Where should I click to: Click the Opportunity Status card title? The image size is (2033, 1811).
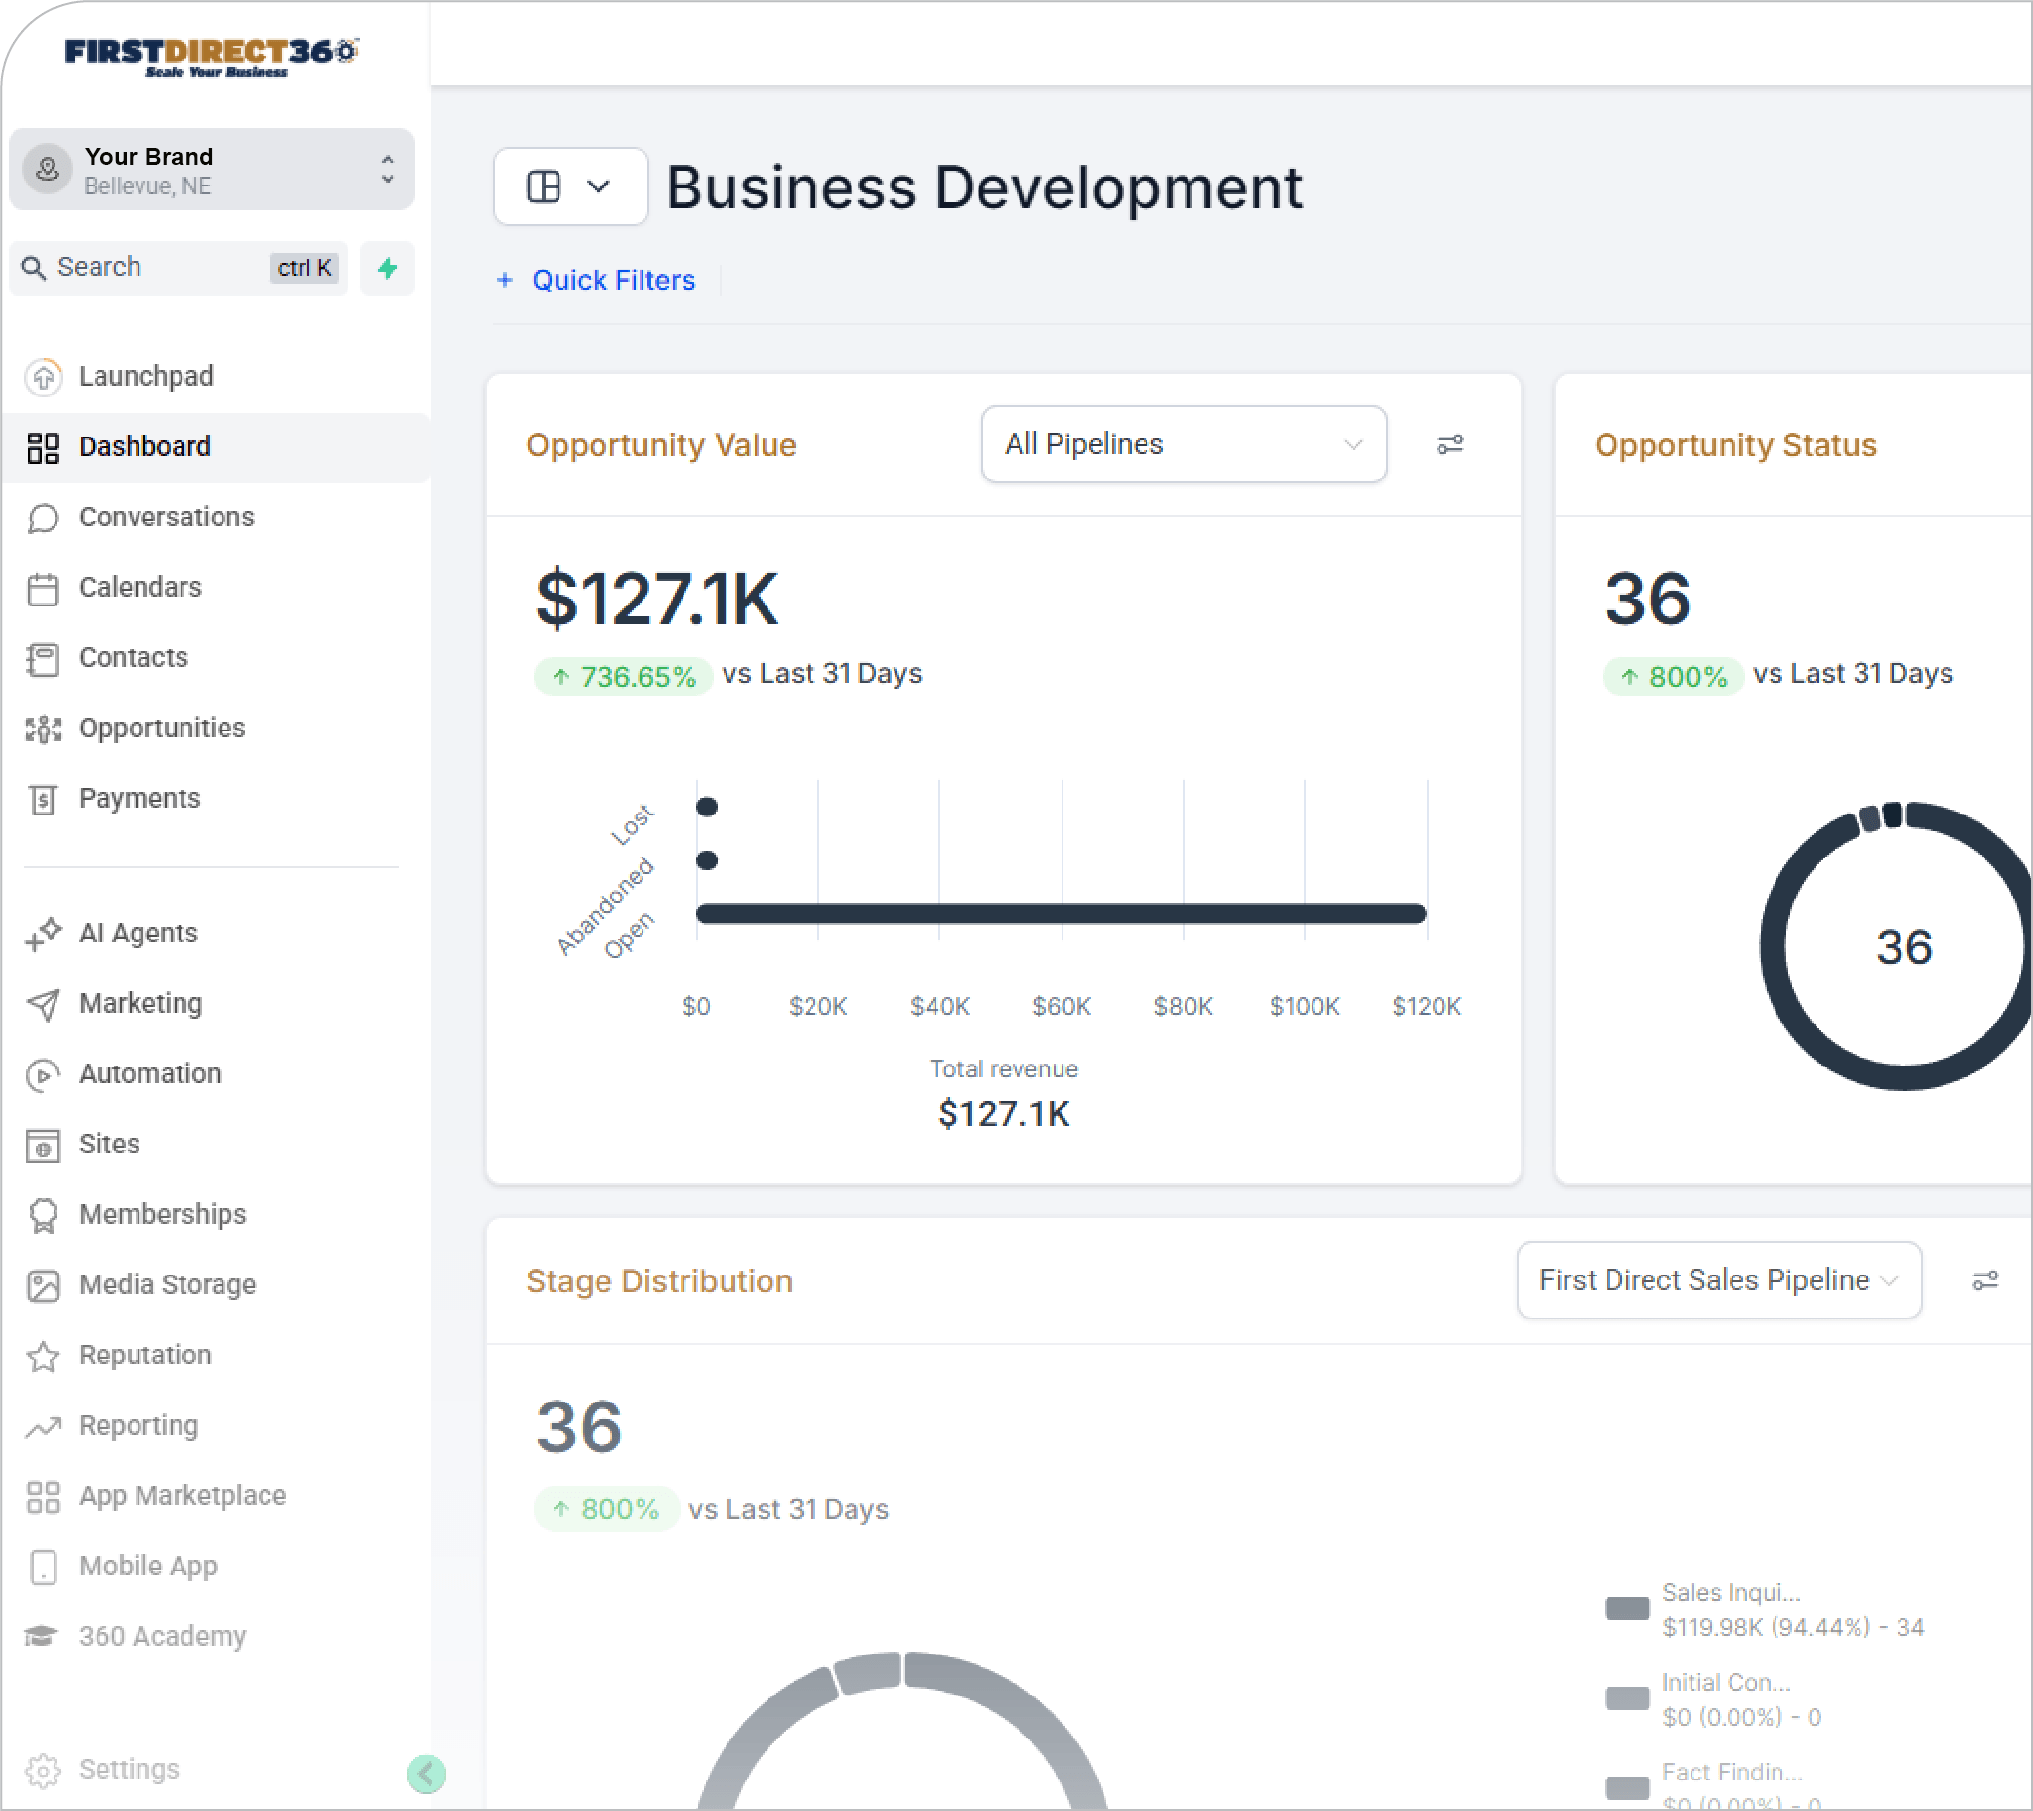[x=1736, y=445]
